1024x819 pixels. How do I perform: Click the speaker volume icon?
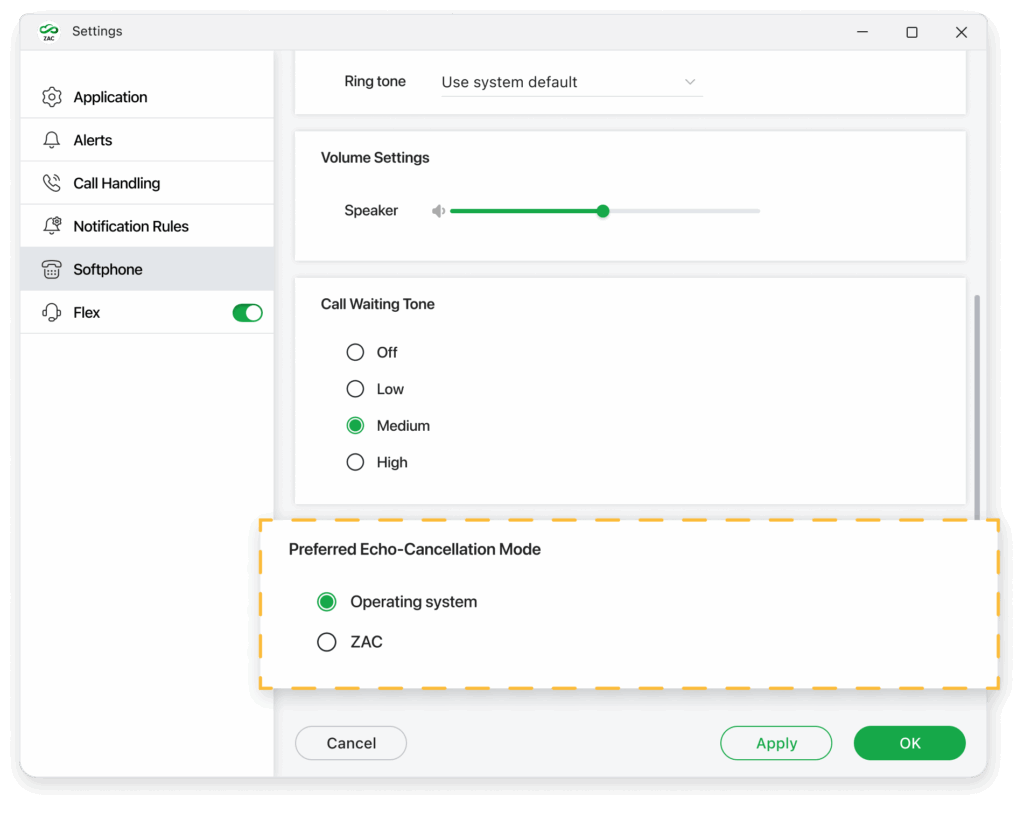[438, 211]
